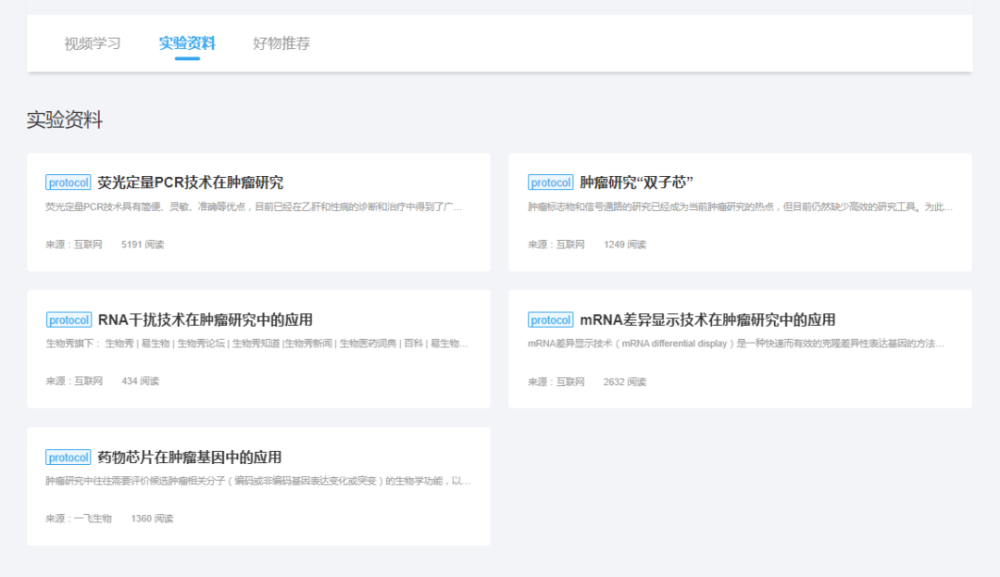Click the protocol badge on RNA干扰技术 card

67,319
